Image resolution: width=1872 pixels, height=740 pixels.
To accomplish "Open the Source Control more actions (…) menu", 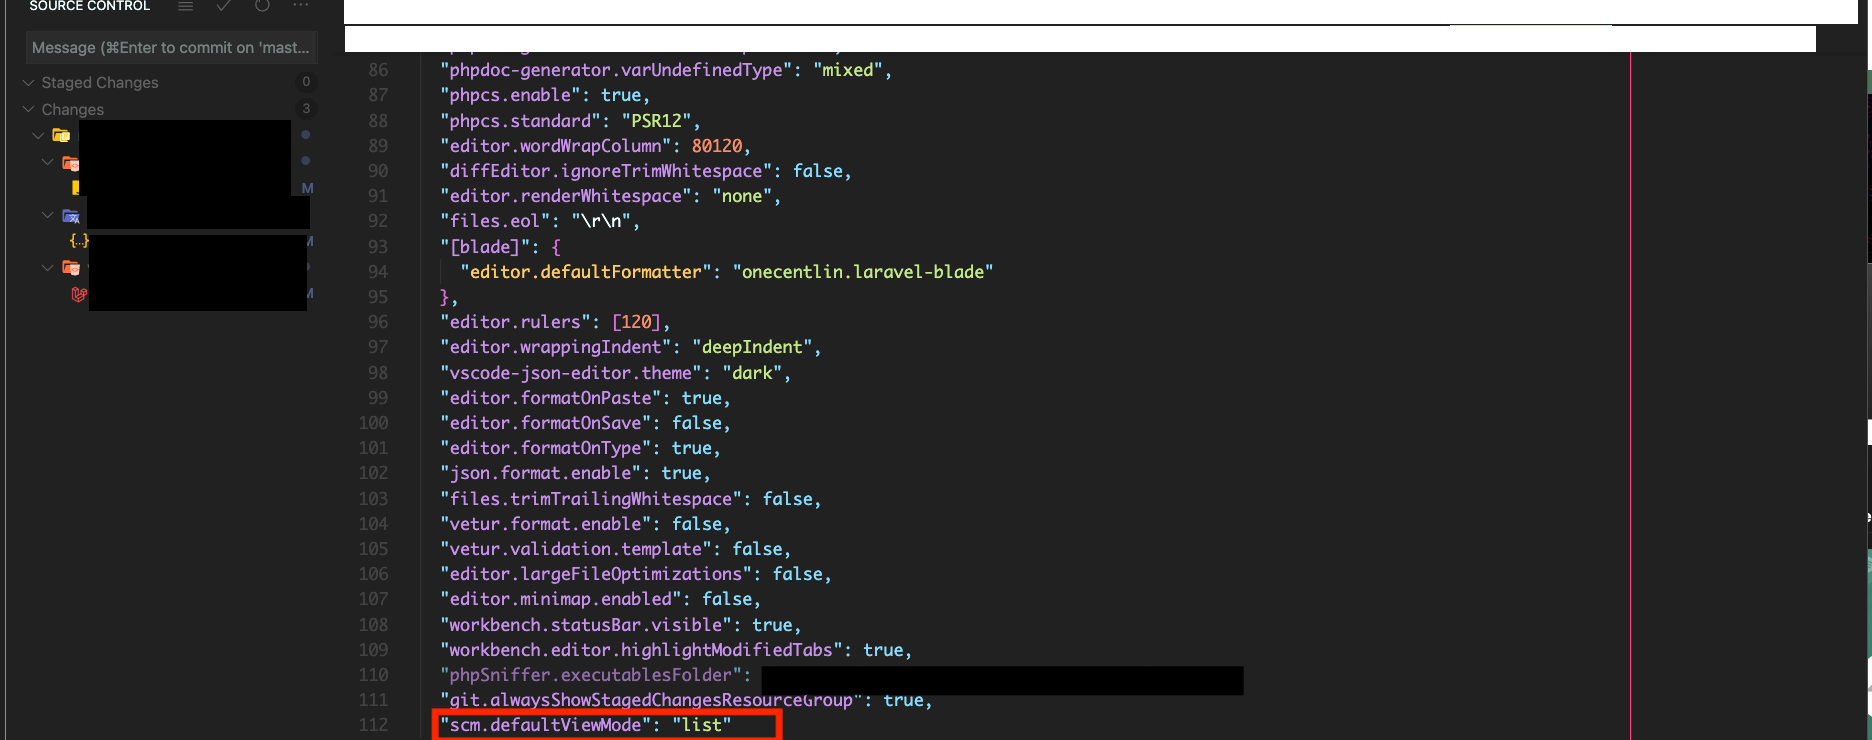I will [x=301, y=6].
